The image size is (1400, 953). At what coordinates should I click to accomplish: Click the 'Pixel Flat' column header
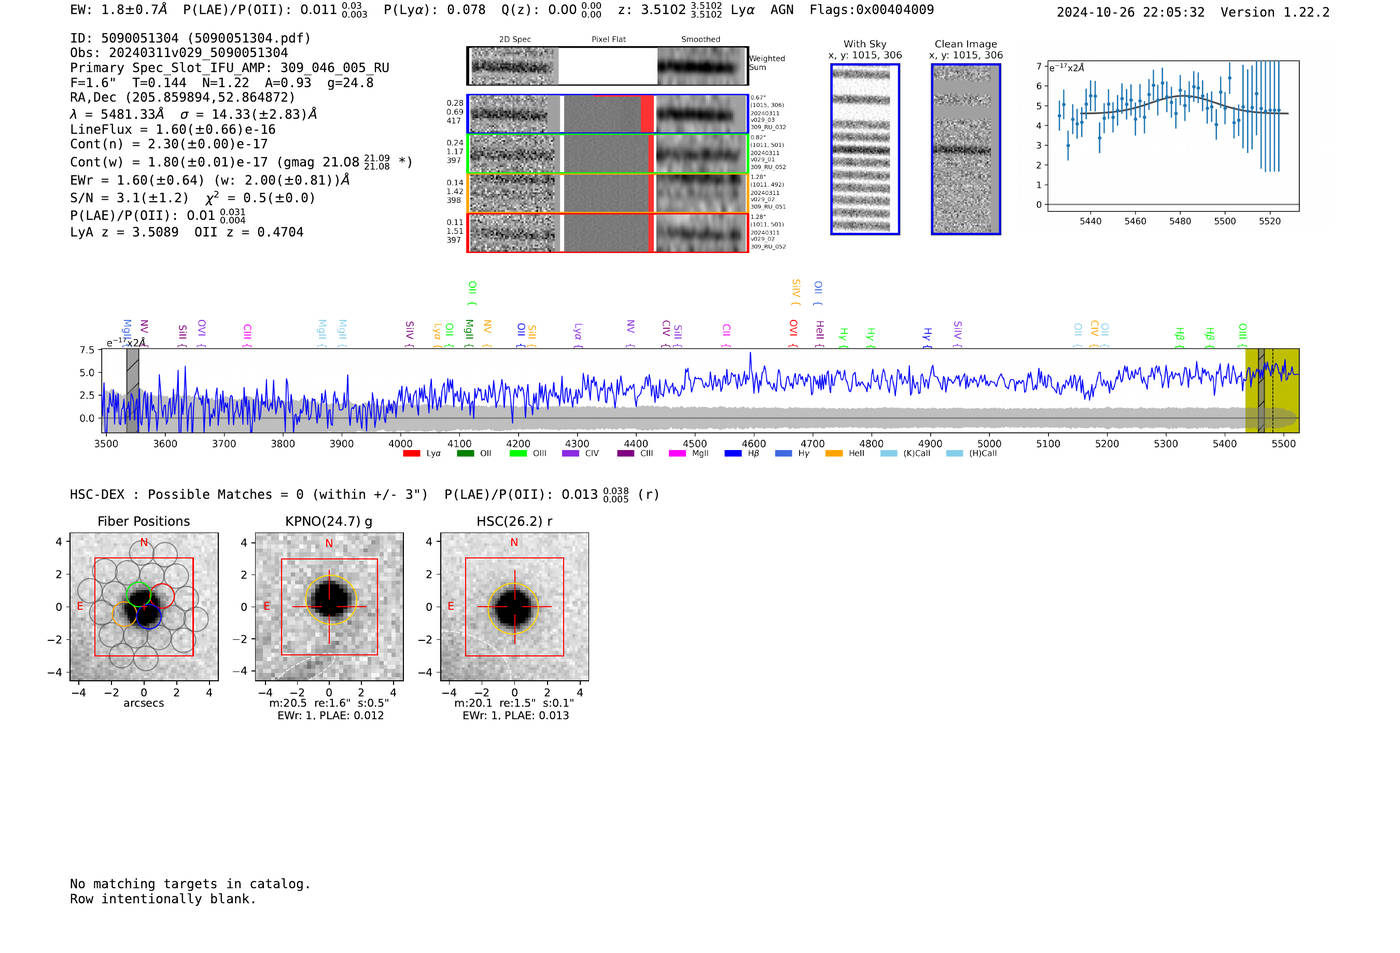tap(608, 40)
